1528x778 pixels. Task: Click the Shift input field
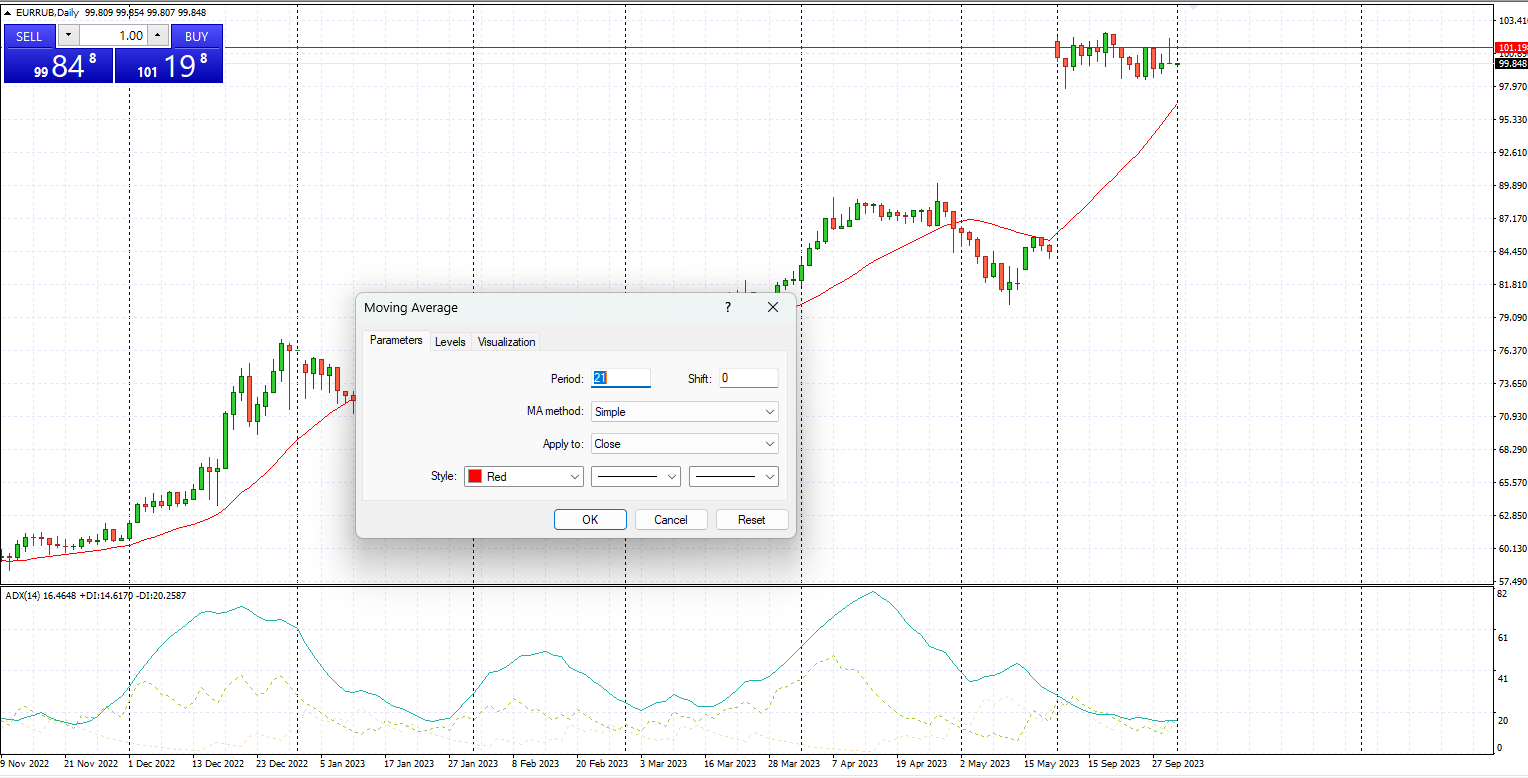pos(748,378)
